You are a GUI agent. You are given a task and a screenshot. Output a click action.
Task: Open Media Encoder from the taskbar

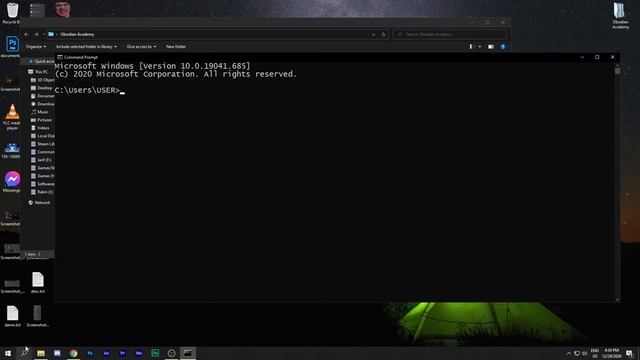click(139, 353)
